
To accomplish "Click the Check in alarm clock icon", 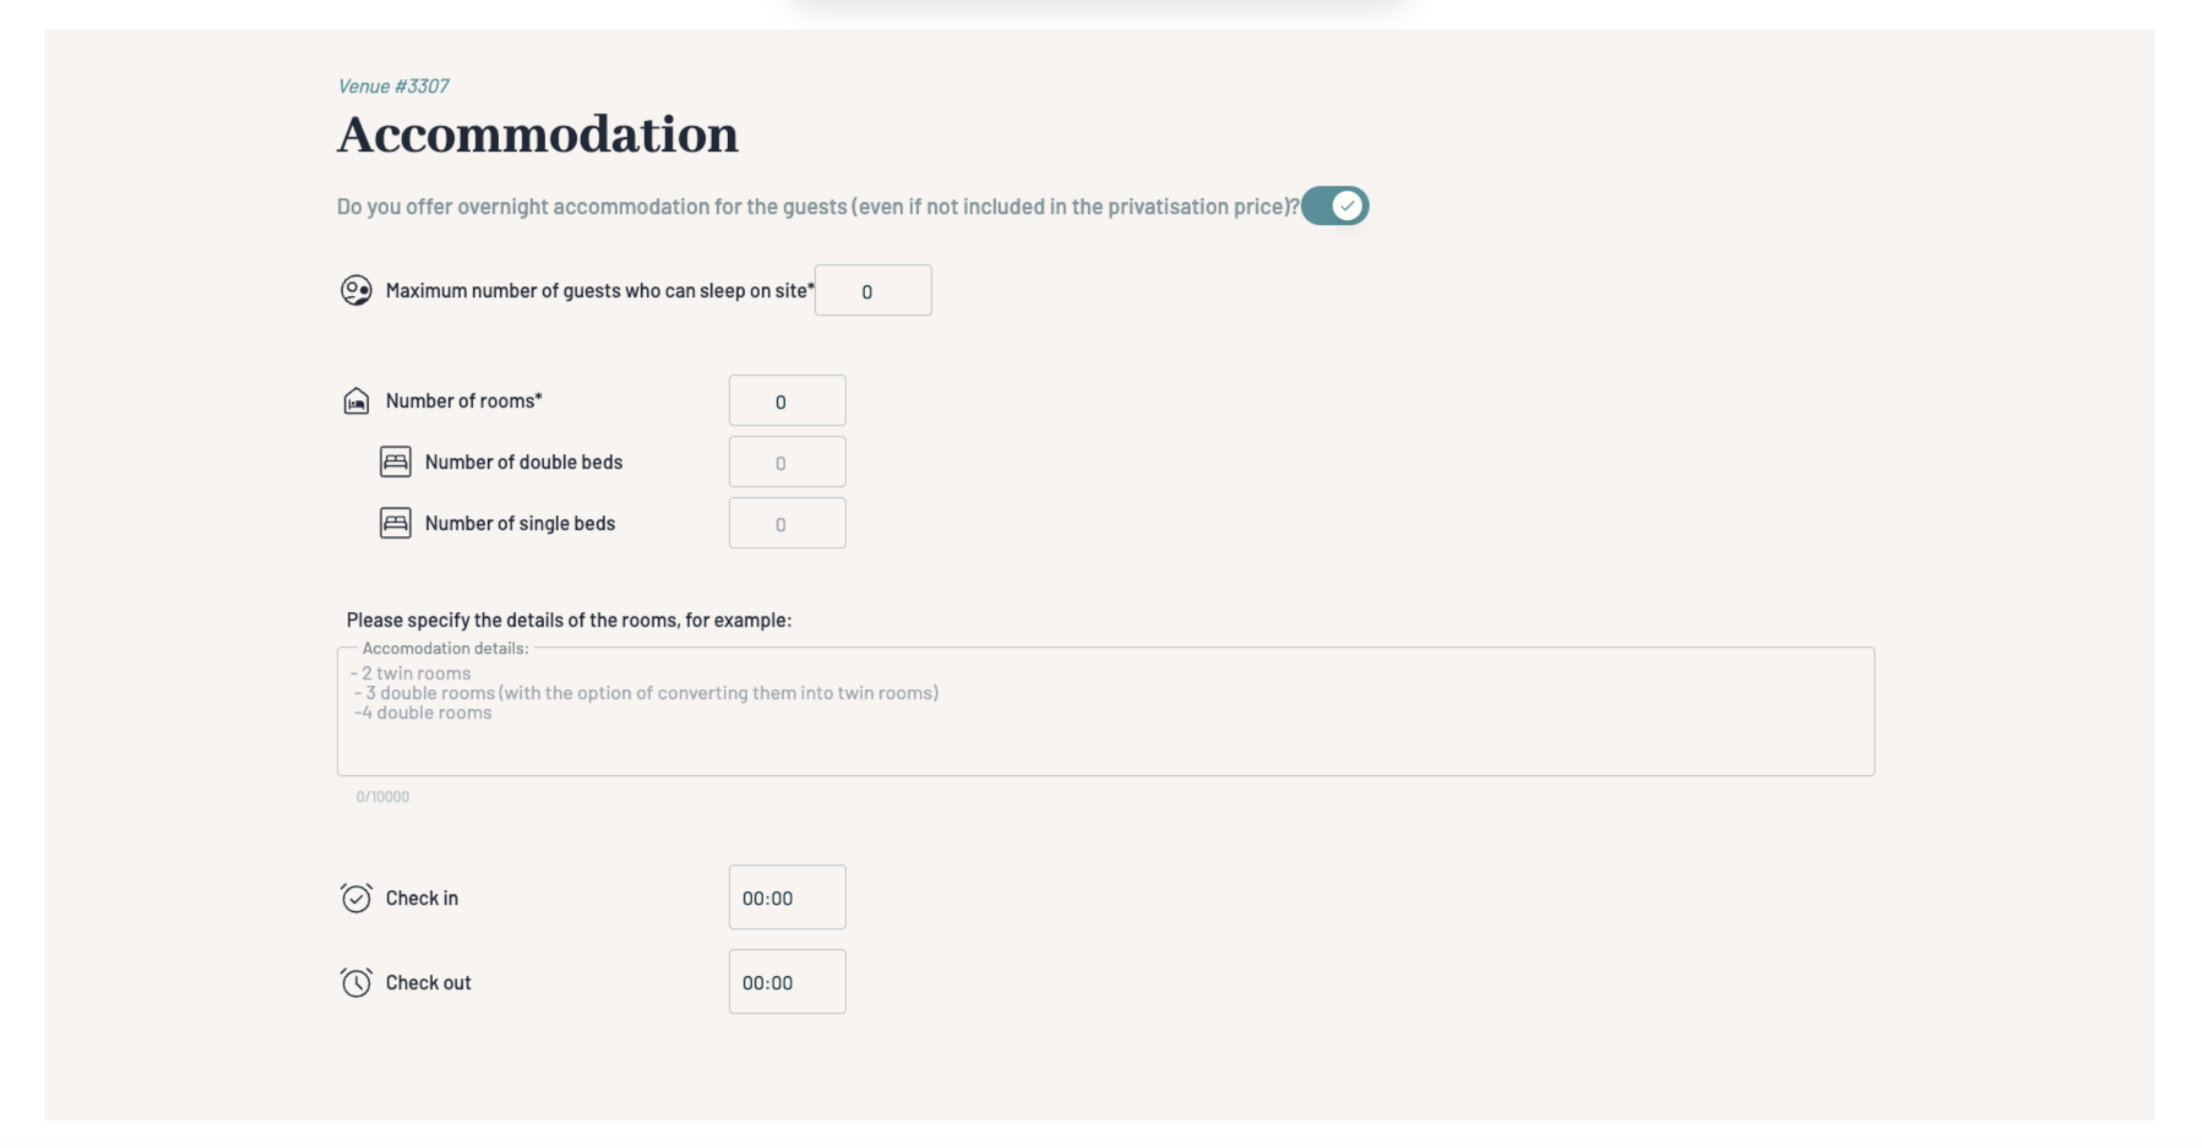I will (356, 898).
